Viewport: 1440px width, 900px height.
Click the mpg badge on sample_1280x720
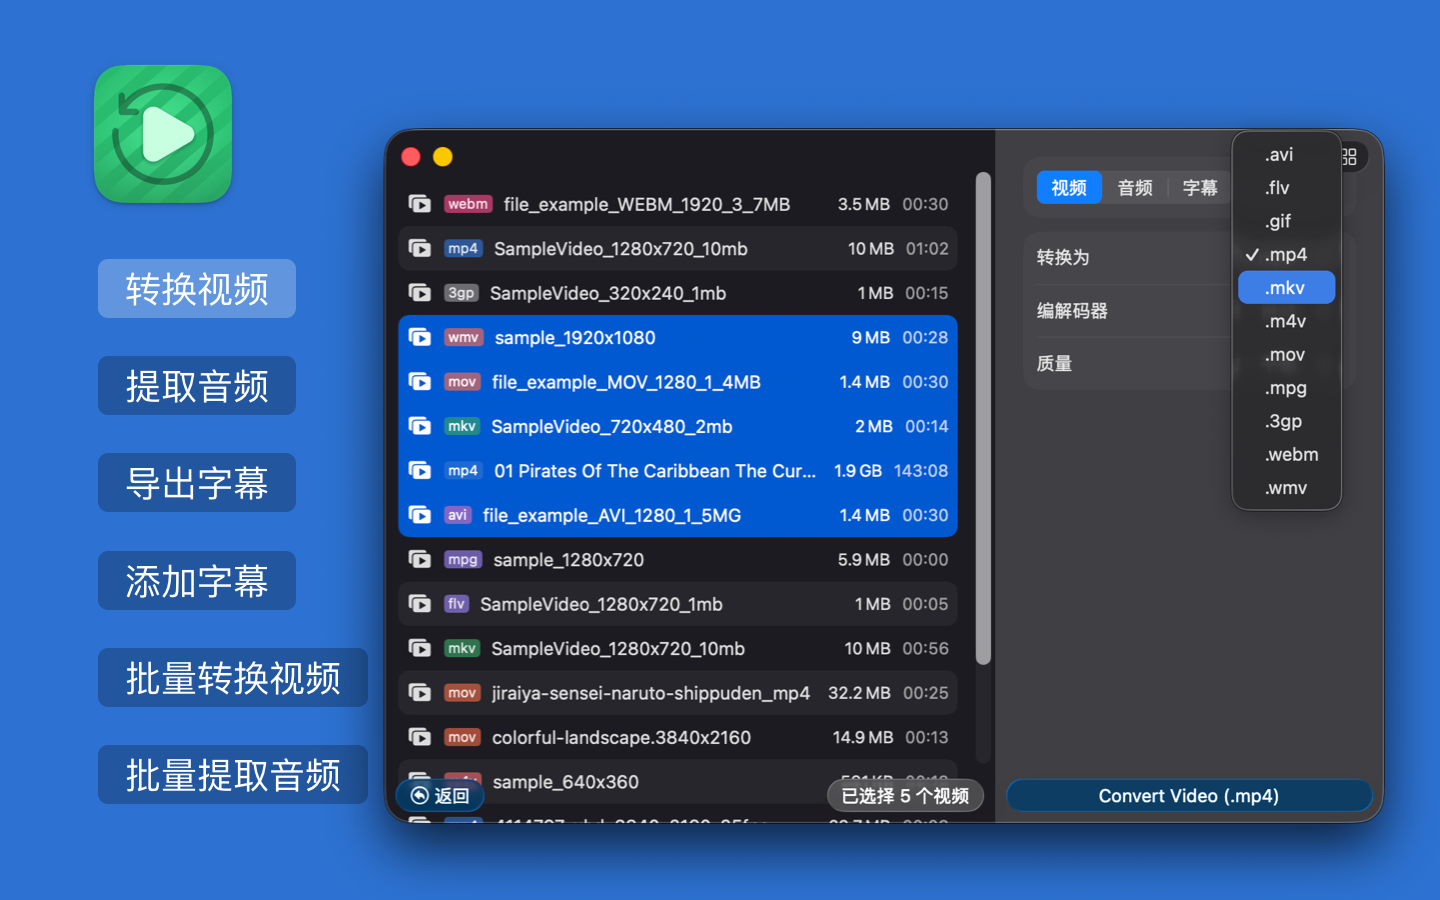click(x=462, y=560)
